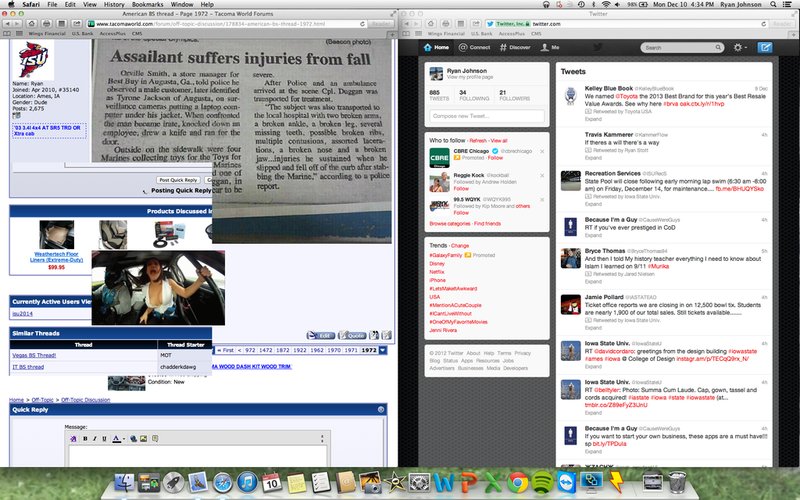This screenshot has height=500, width=800.
Task: Click the Twitter Home tab
Action: tap(437, 47)
